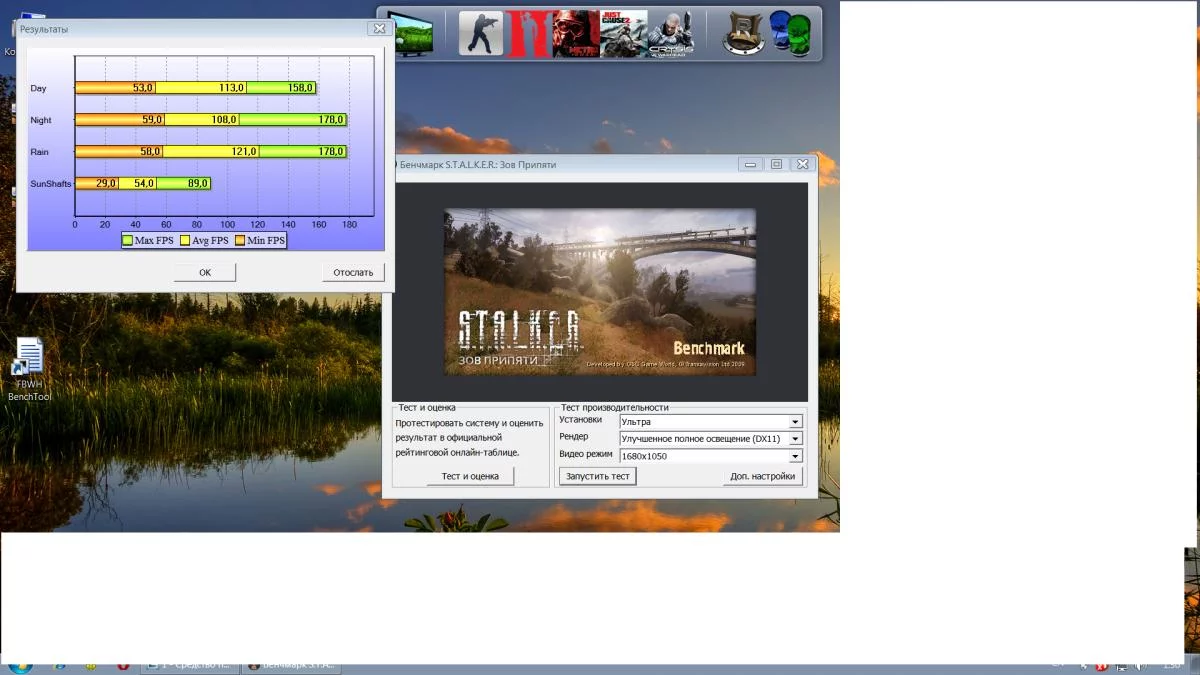This screenshot has width=1200, height=675.
Task: Start Just Cause 2 from the dock
Action: coord(623,33)
